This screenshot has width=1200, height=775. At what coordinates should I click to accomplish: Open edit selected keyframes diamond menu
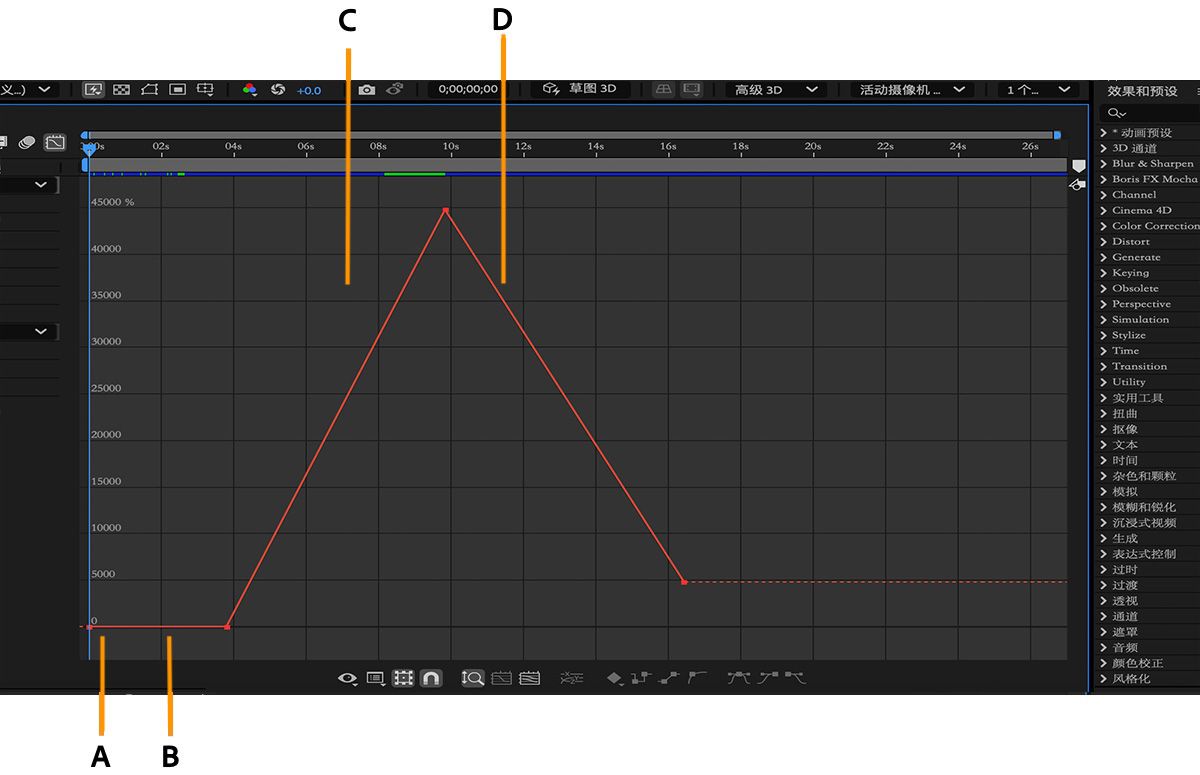tap(615, 678)
